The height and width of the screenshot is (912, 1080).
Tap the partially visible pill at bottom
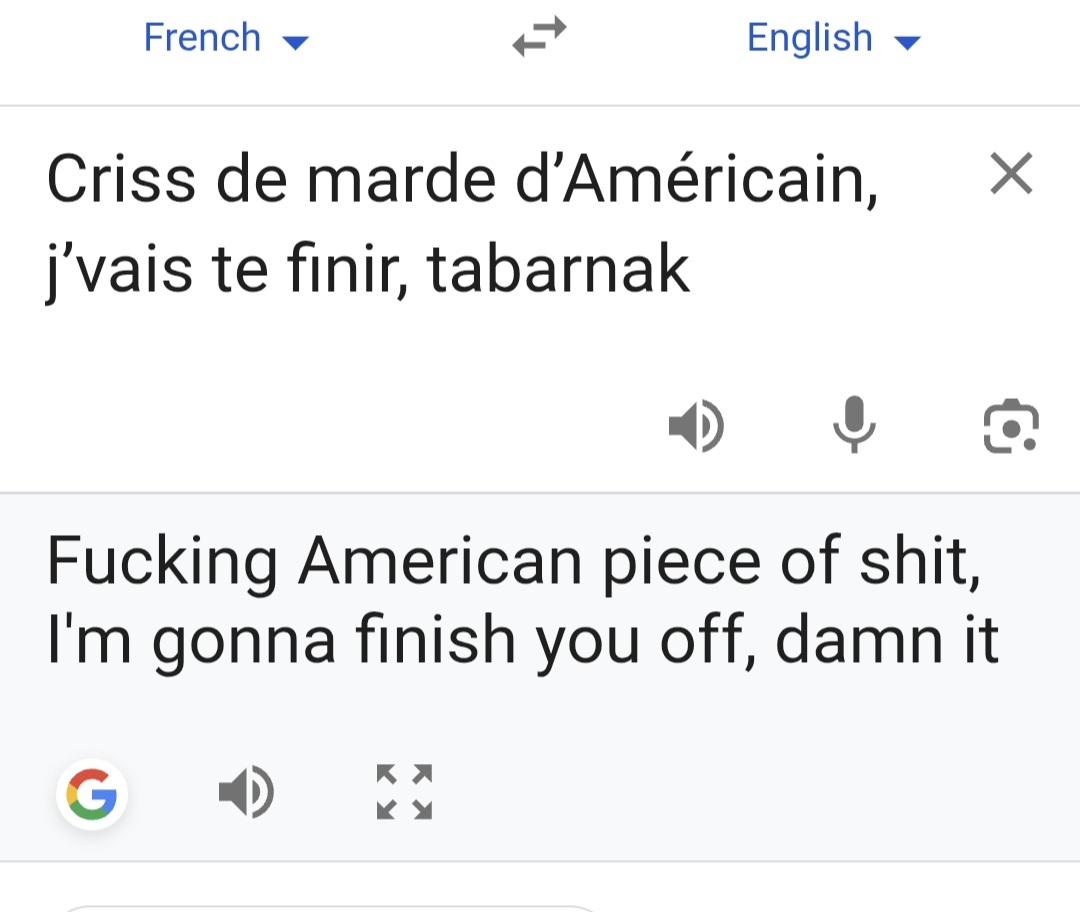click(330, 908)
